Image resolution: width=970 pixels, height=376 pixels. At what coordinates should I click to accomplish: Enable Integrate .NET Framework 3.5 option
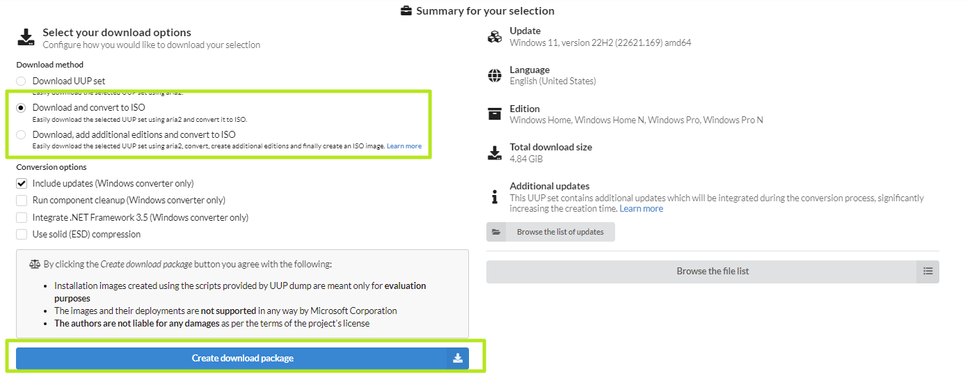(x=22, y=218)
